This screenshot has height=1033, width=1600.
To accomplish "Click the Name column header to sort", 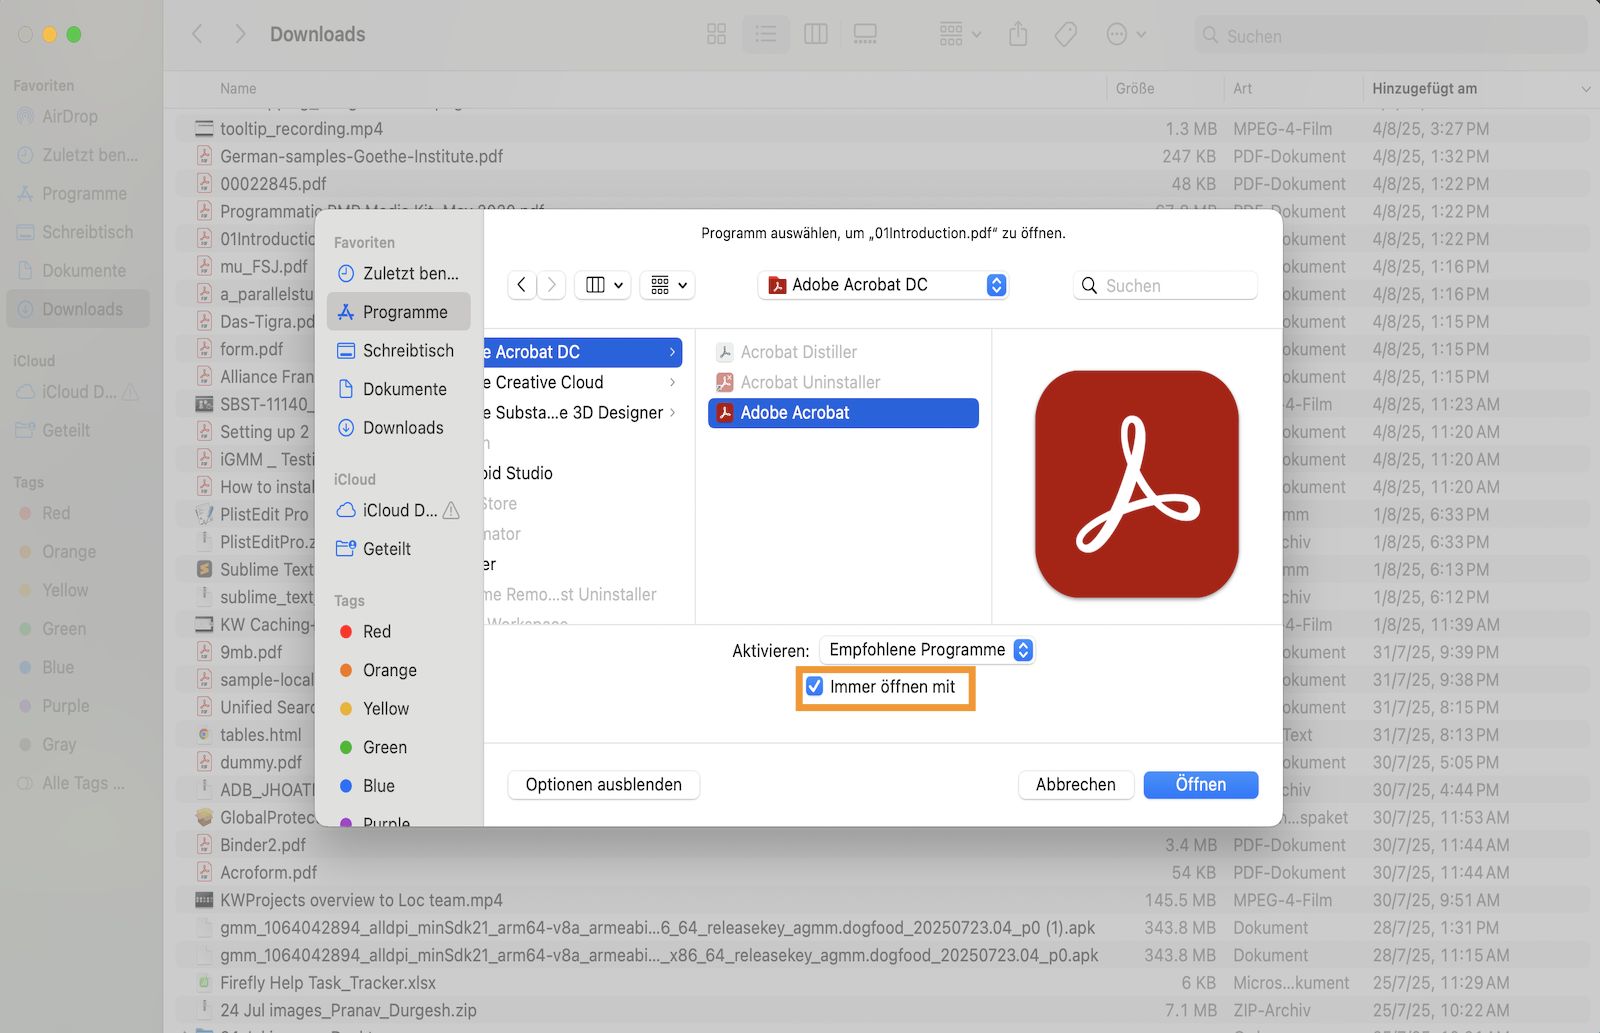I will coord(238,88).
